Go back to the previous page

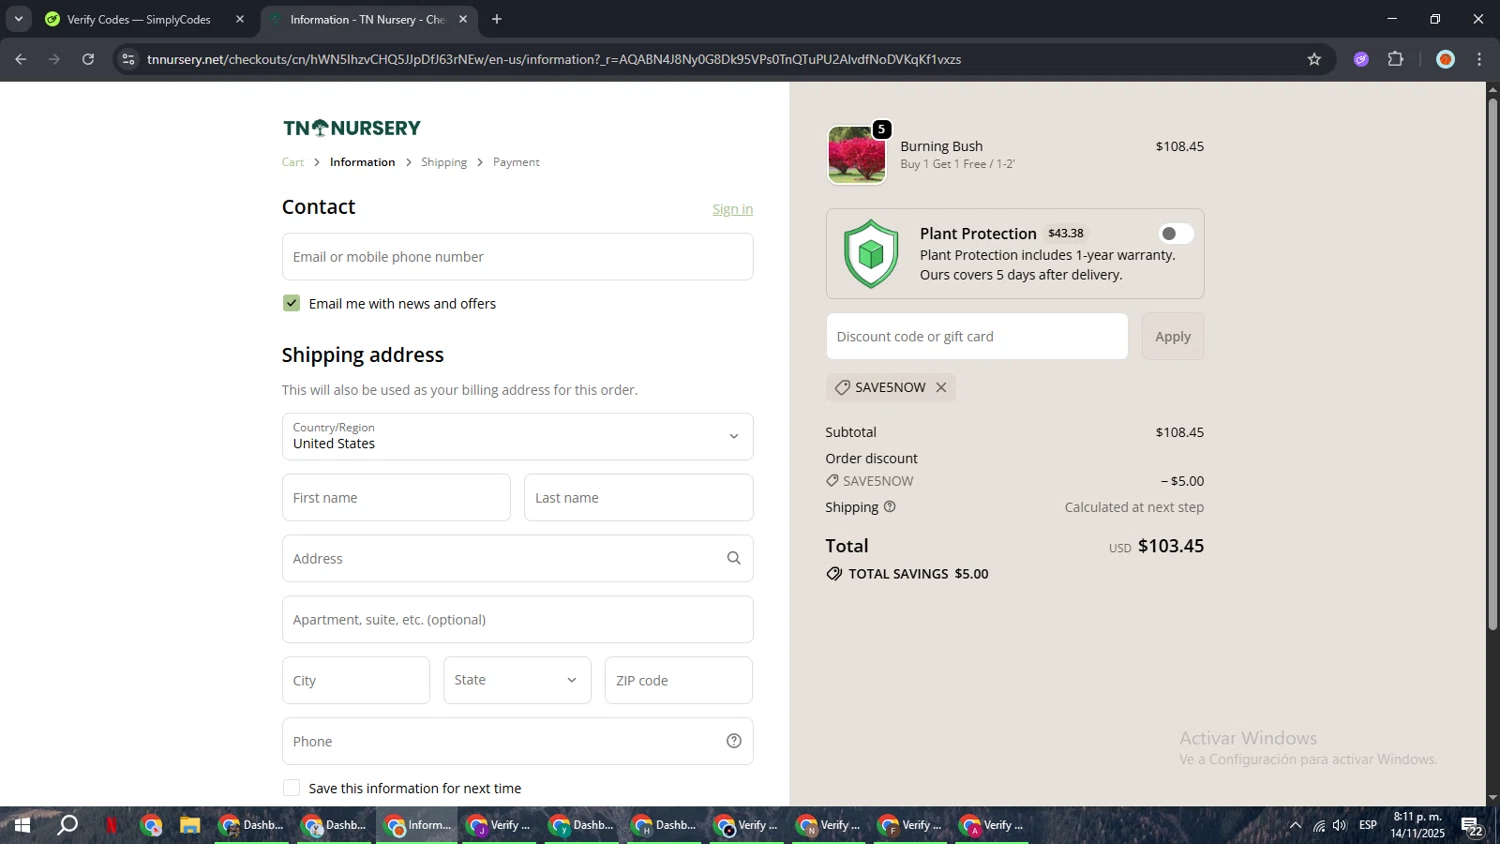click(x=21, y=59)
